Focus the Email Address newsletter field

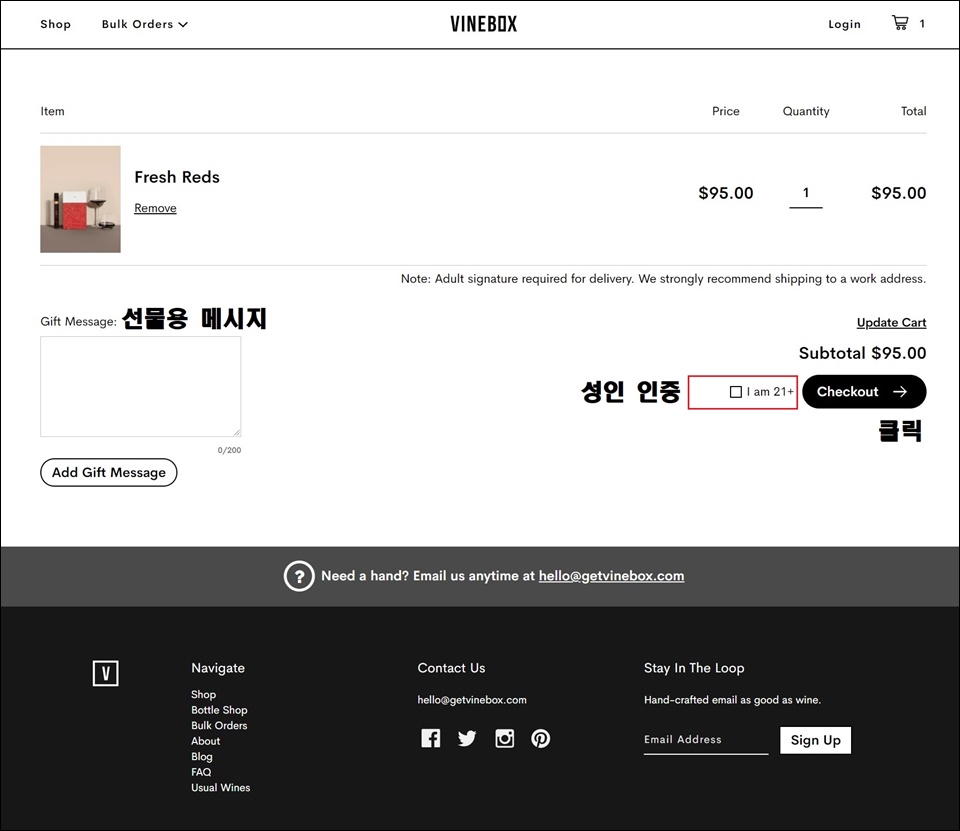pyautogui.click(x=706, y=740)
